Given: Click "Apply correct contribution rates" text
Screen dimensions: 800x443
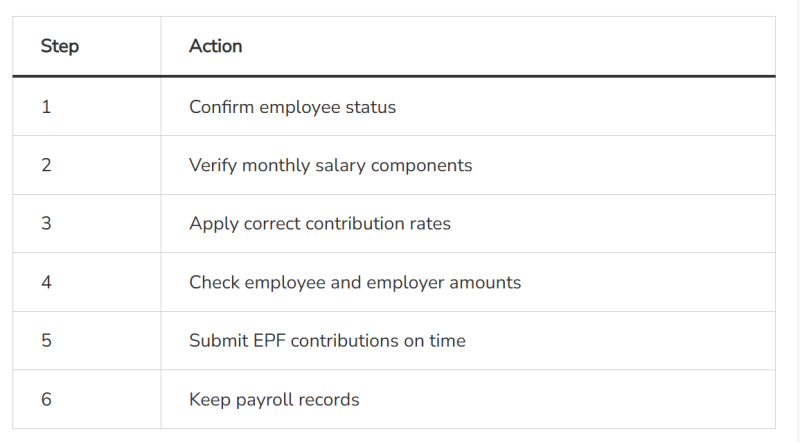Looking at the screenshot, I should (x=320, y=223).
